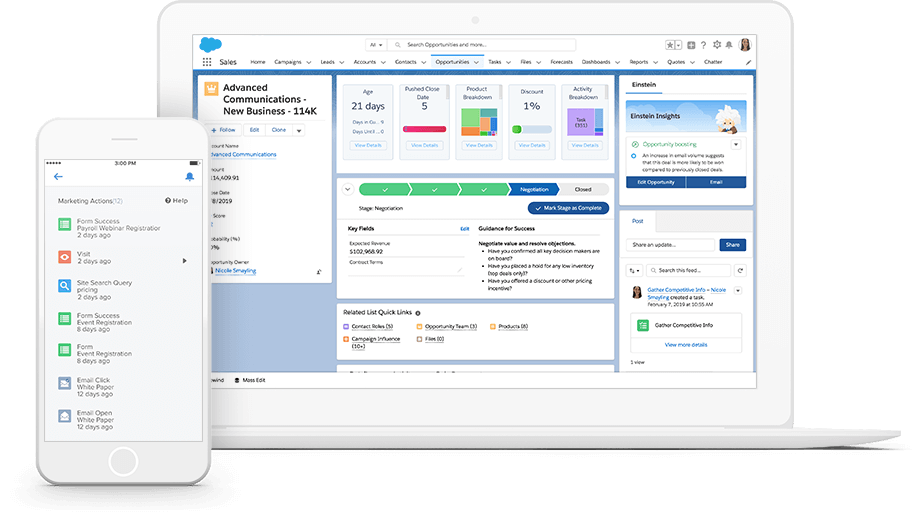This screenshot has height=518, width=916.
Task: Tap the phone Help icon
Action: [x=168, y=200]
